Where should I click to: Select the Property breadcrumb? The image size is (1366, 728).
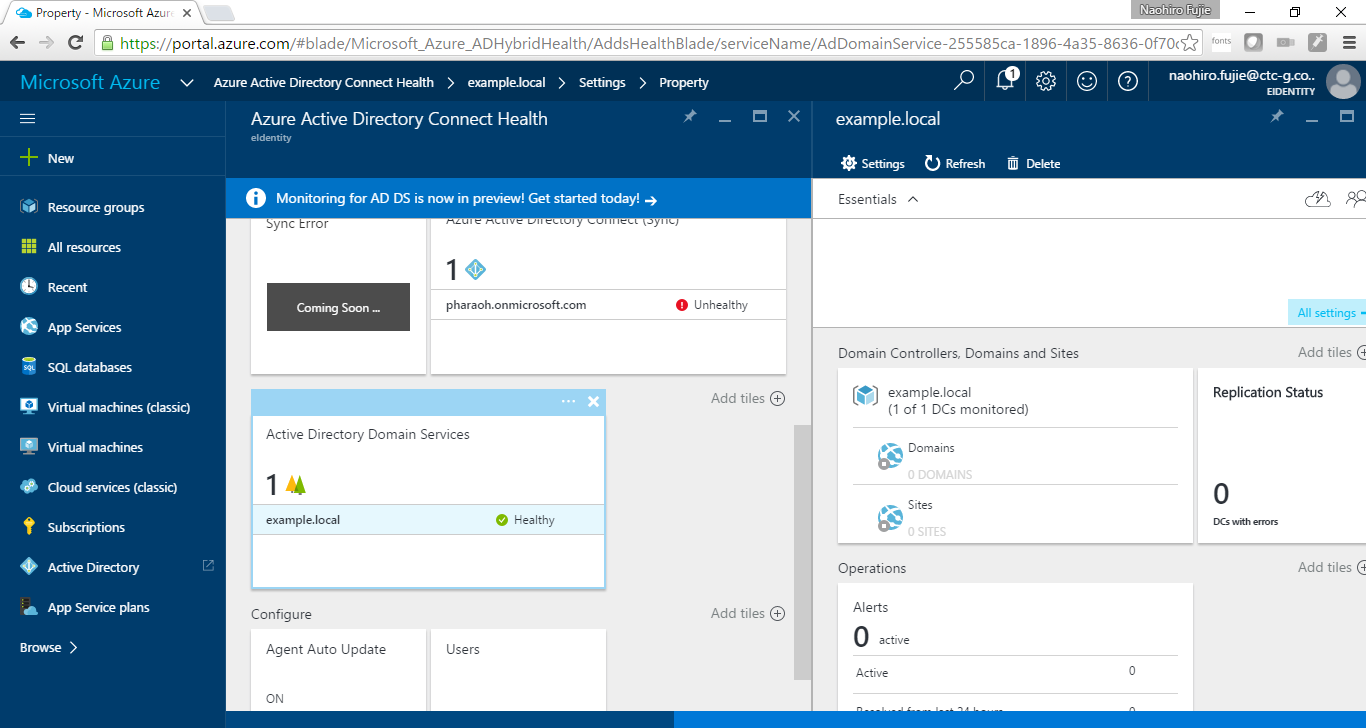[684, 83]
